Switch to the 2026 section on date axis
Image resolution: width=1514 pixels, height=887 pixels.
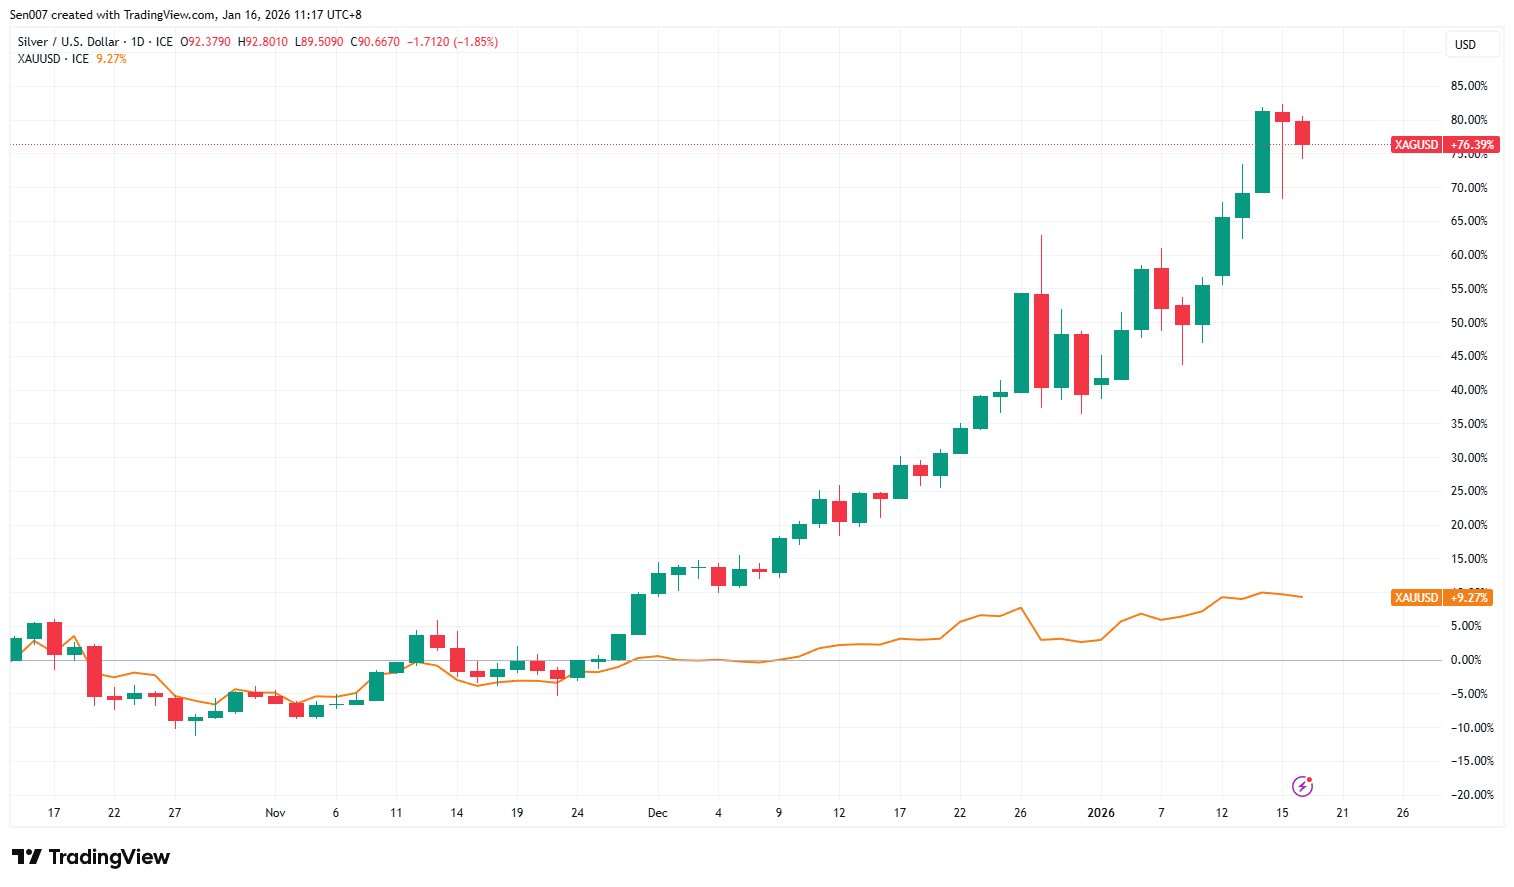click(x=1101, y=813)
